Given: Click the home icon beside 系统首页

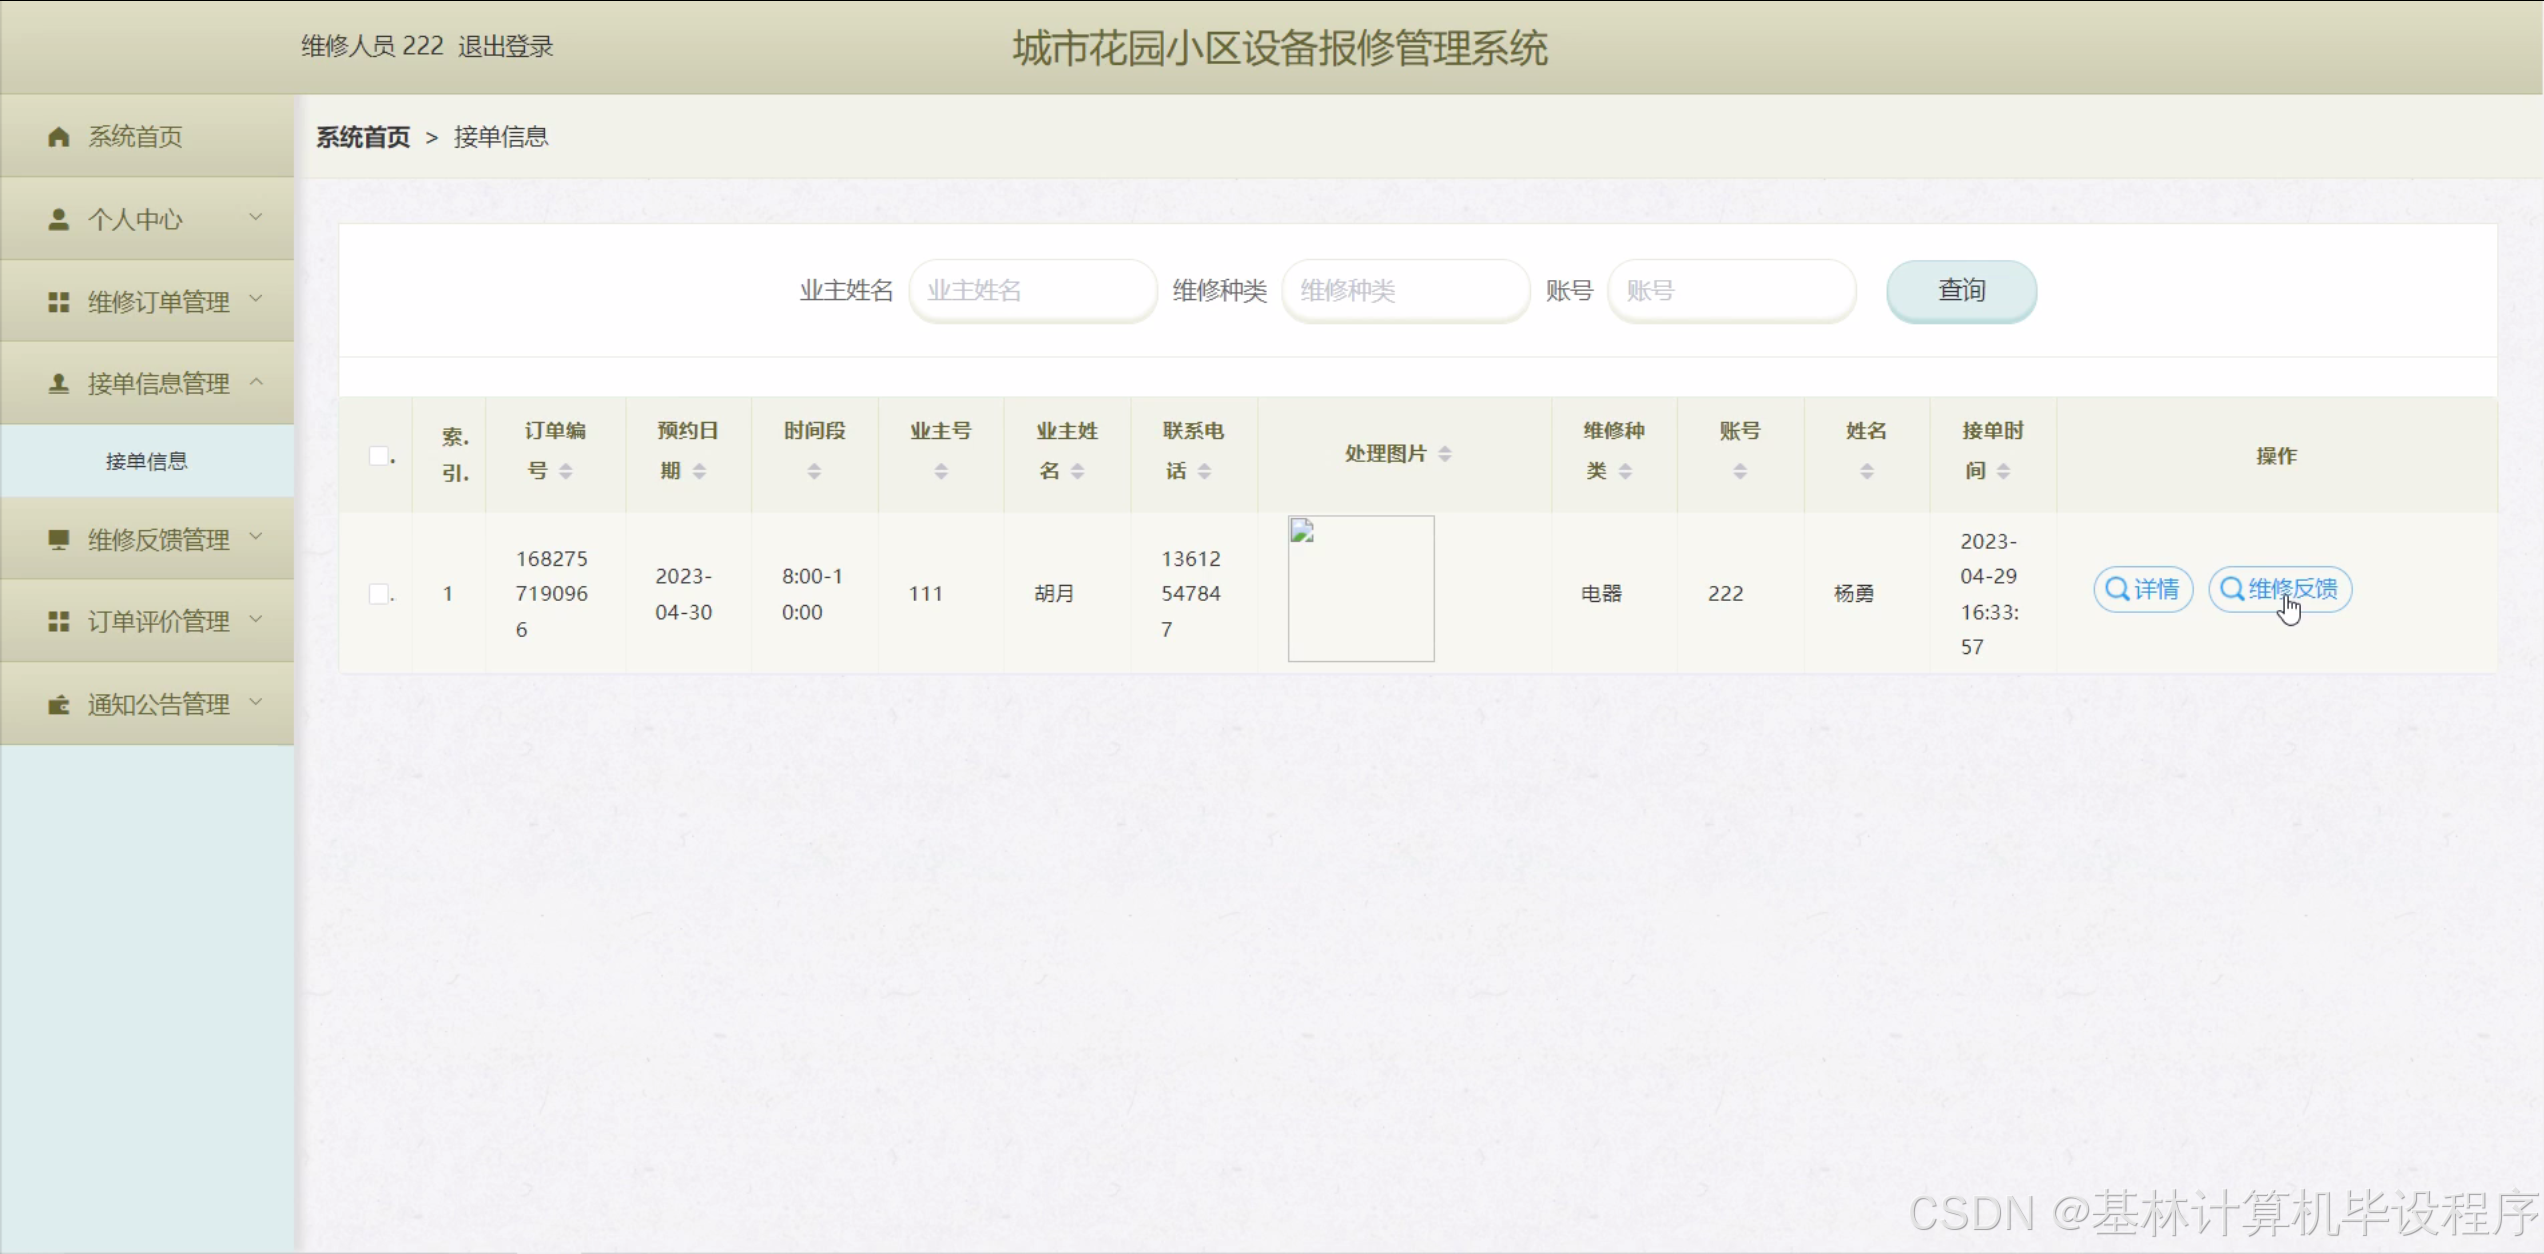Looking at the screenshot, I should pos(58,137).
